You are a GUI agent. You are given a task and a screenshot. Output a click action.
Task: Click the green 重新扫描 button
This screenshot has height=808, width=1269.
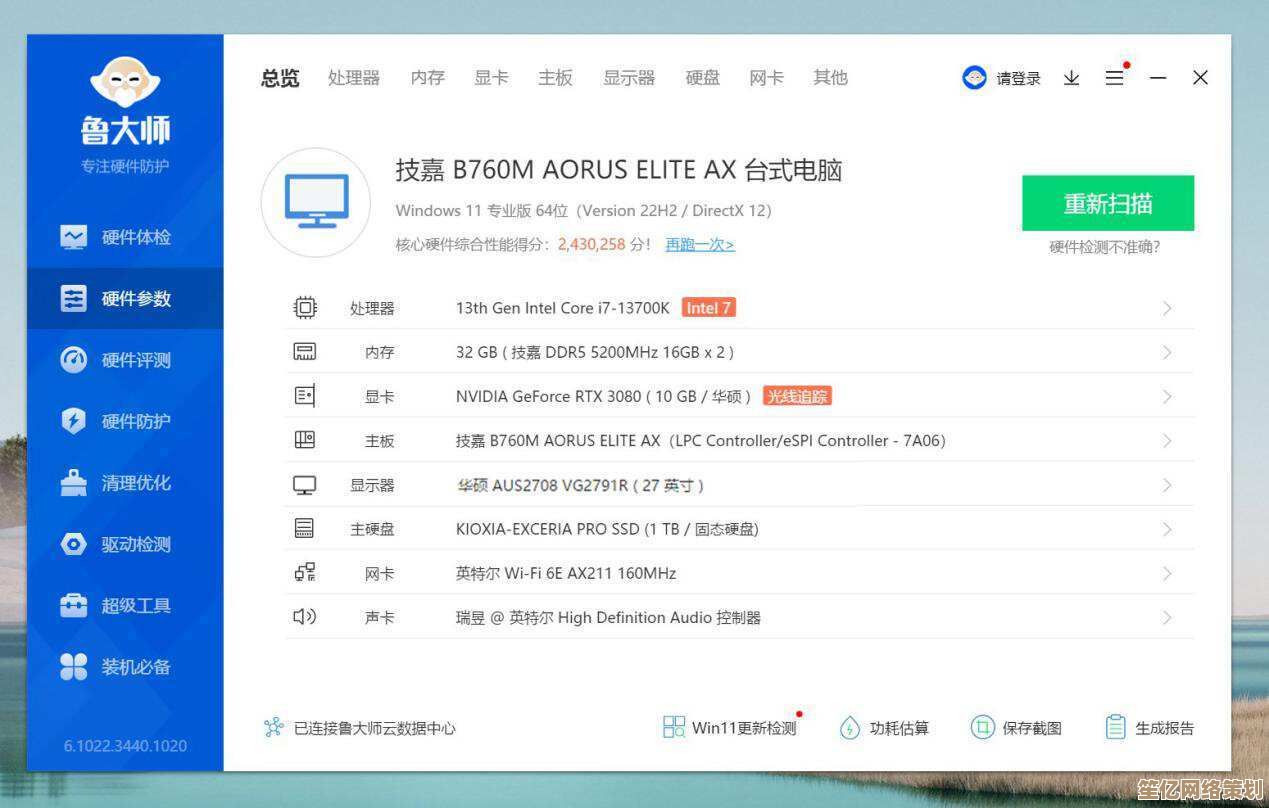pyautogui.click(x=1107, y=204)
